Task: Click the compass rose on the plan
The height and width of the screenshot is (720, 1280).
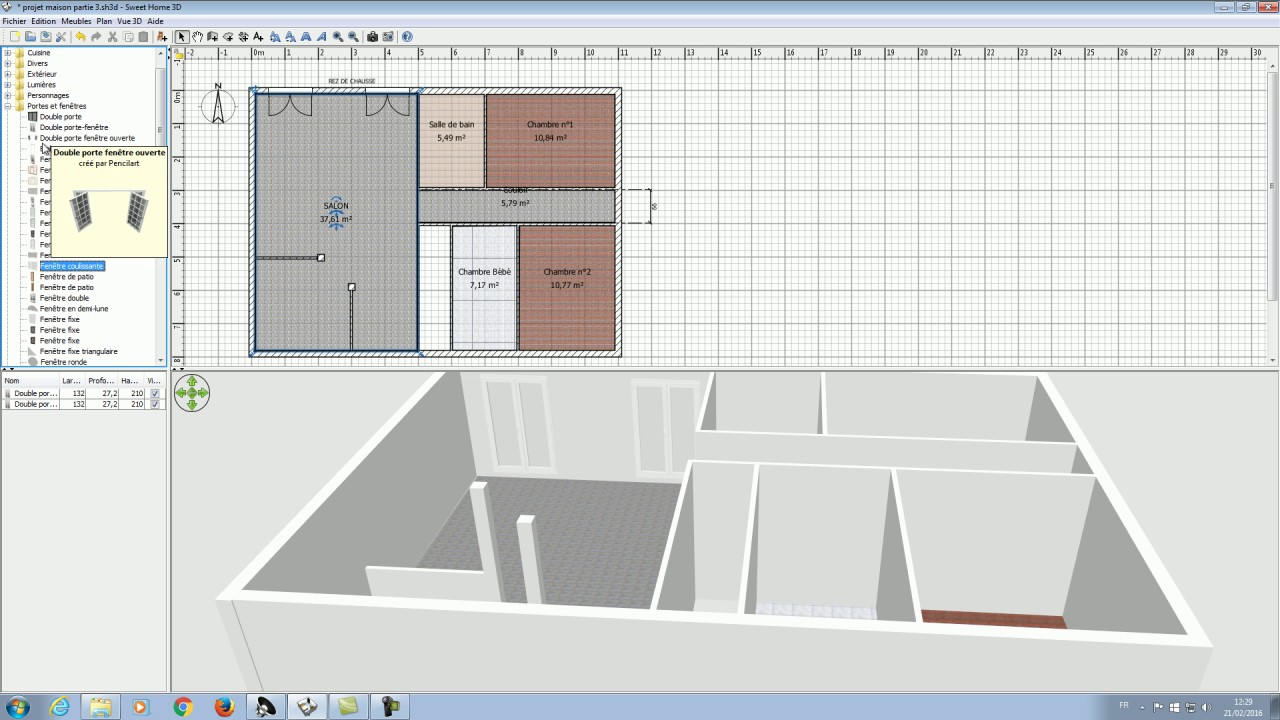Action: 218,105
